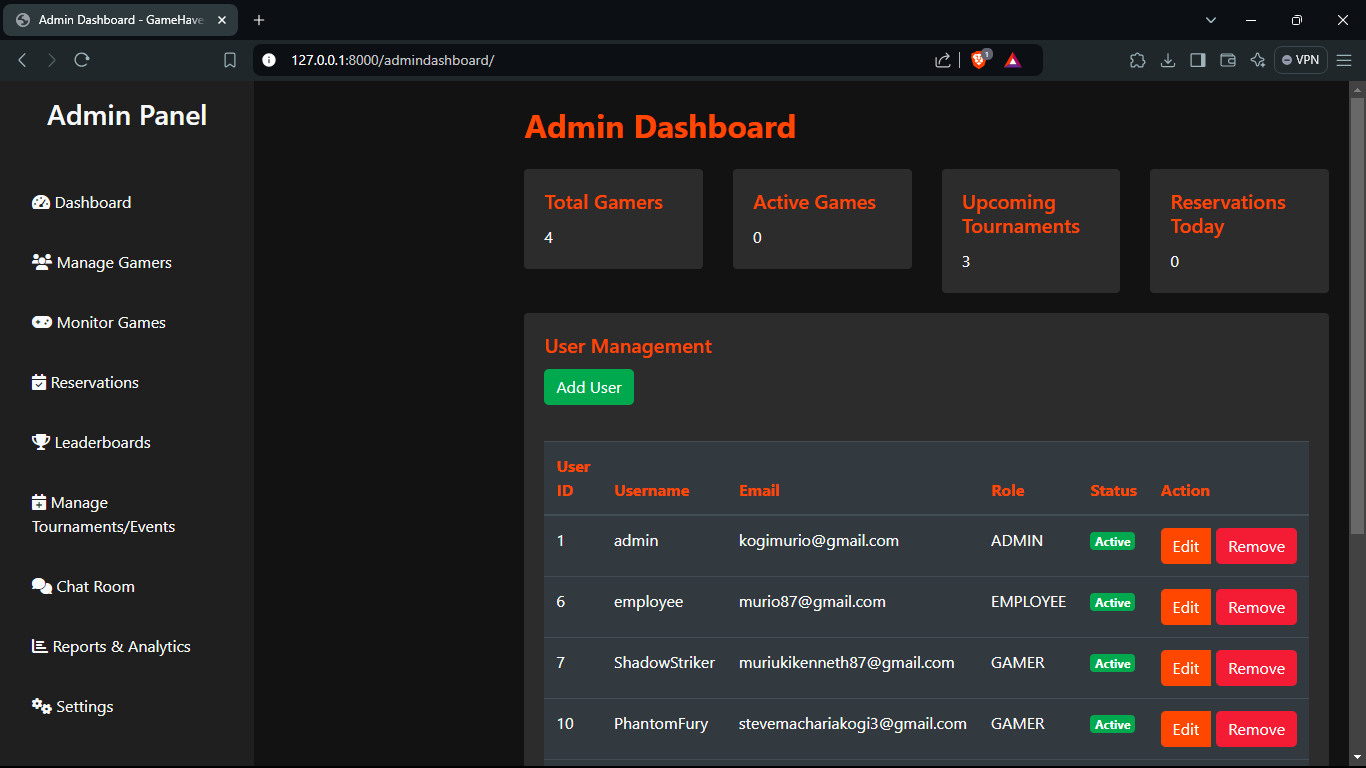Open the Extensions puzzle icon

(1138, 60)
